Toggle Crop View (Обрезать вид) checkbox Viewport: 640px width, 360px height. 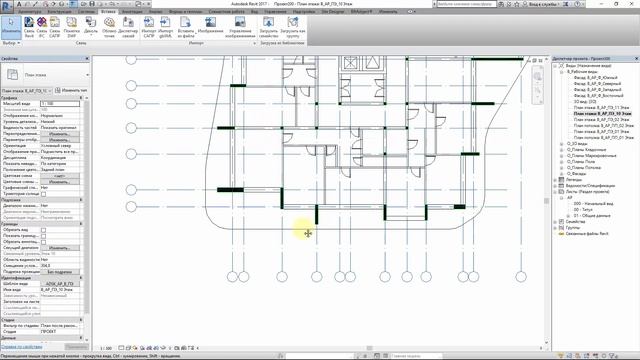coord(43,230)
